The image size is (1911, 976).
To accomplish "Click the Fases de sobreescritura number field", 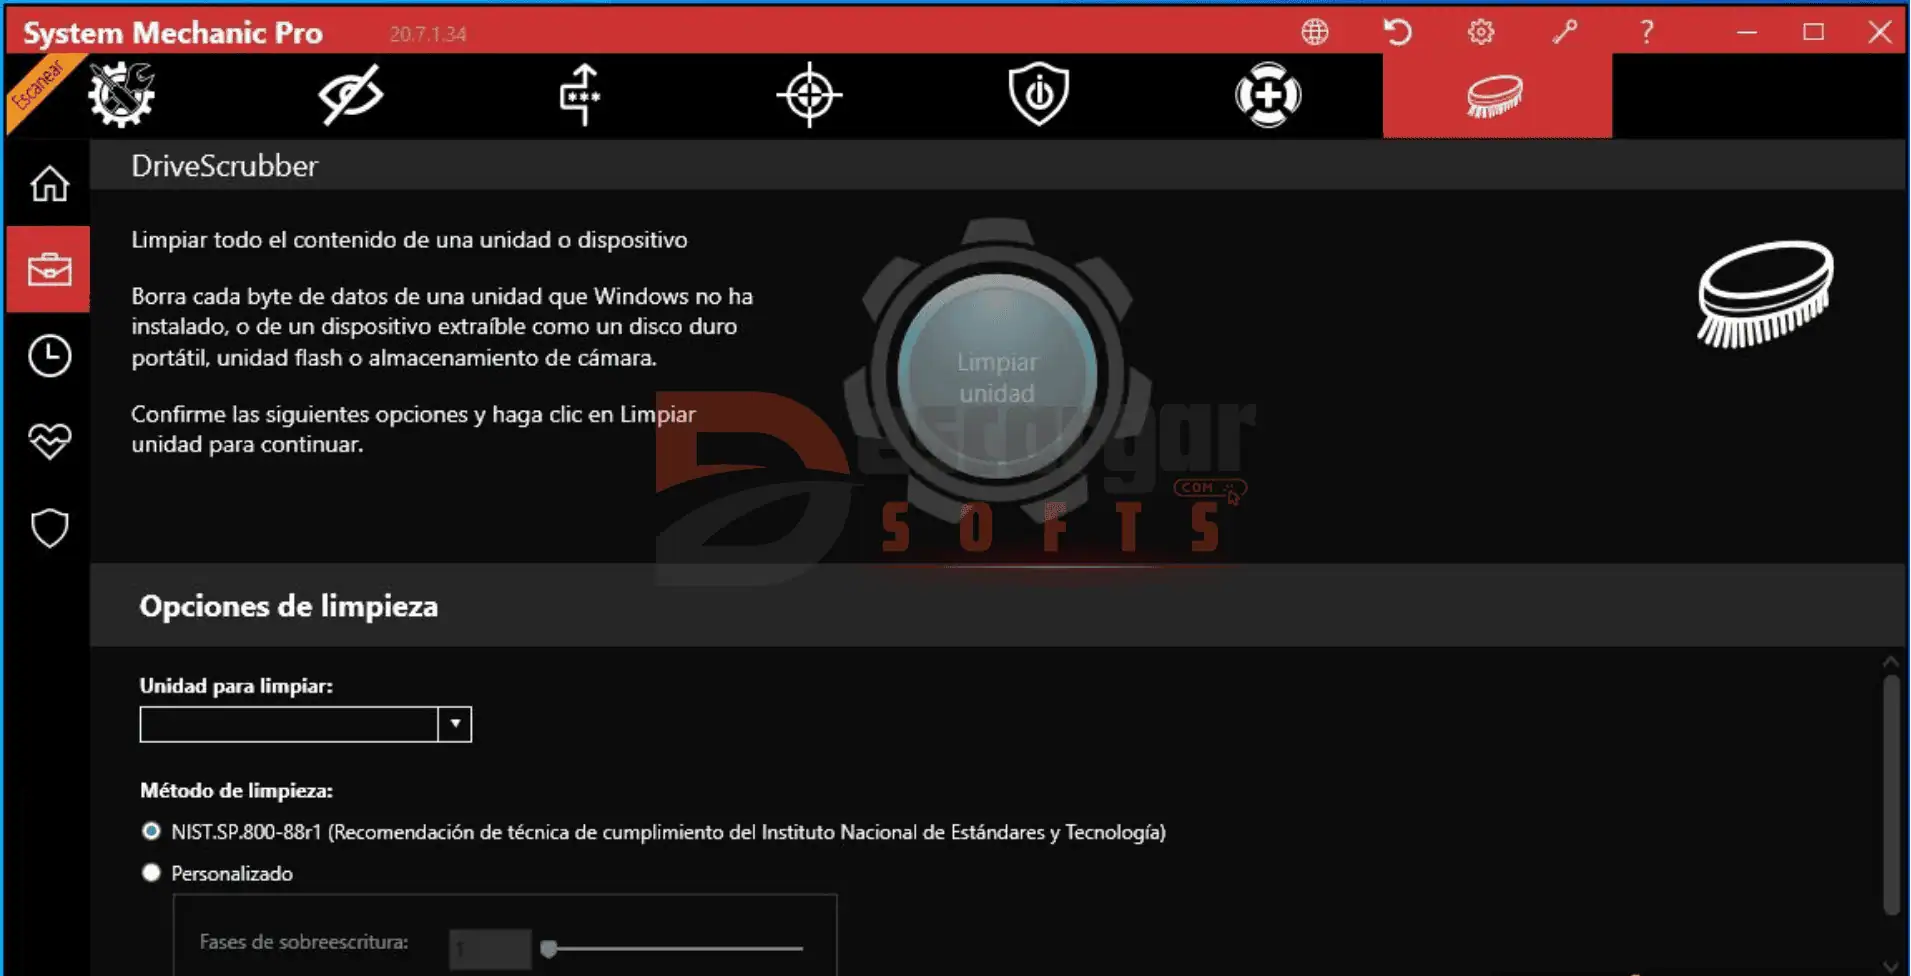I will (x=490, y=948).
